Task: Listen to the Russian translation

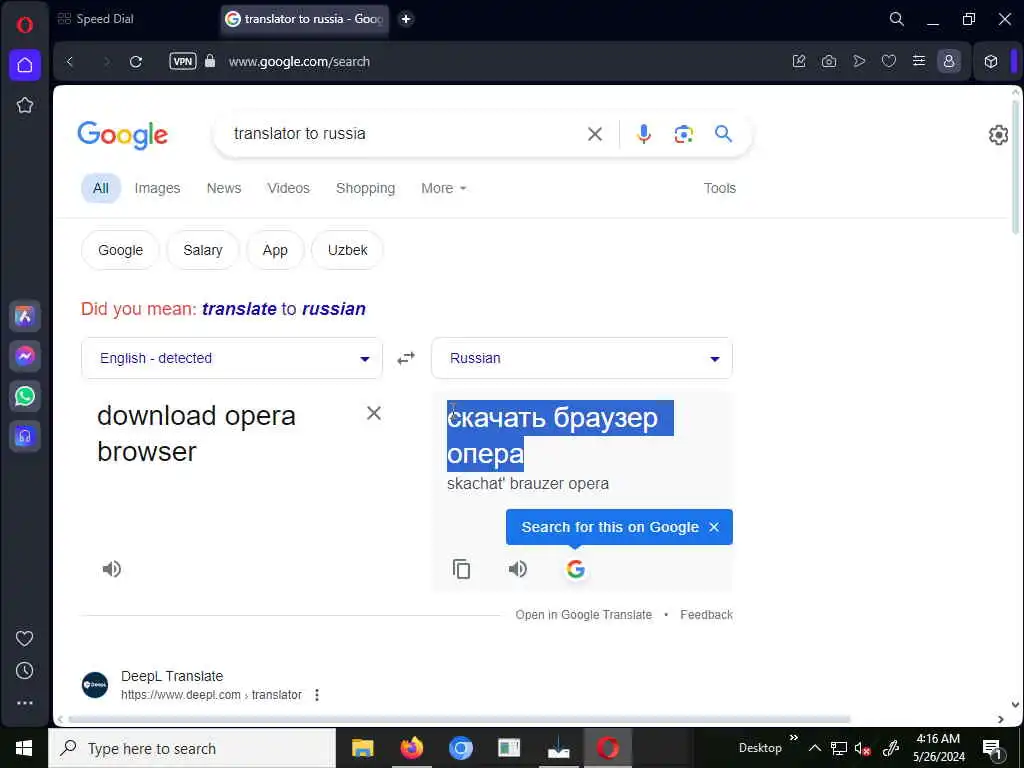Action: [x=517, y=569]
